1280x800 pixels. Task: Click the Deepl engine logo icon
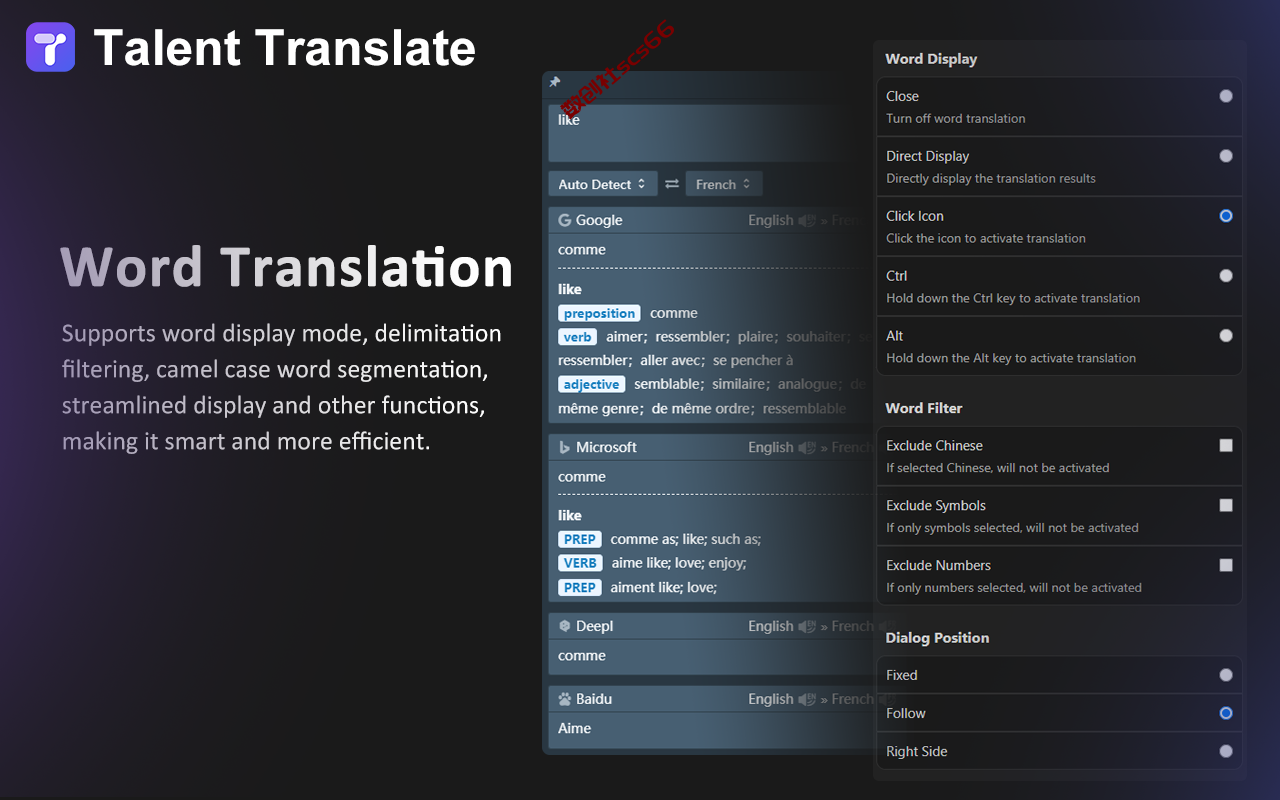tap(565, 626)
